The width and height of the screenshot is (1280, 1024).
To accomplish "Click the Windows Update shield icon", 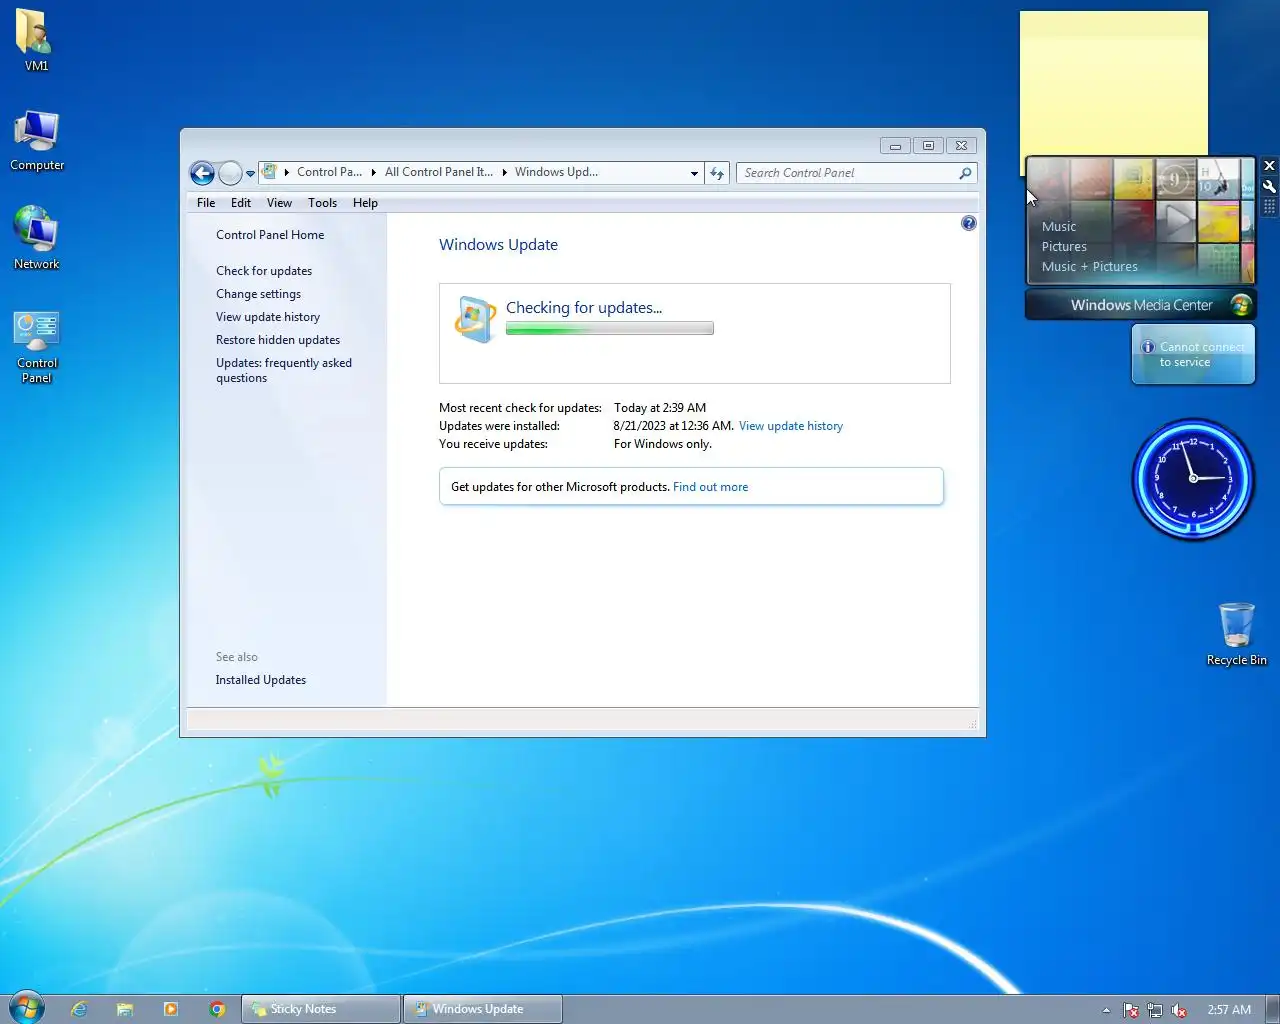I will point(475,319).
